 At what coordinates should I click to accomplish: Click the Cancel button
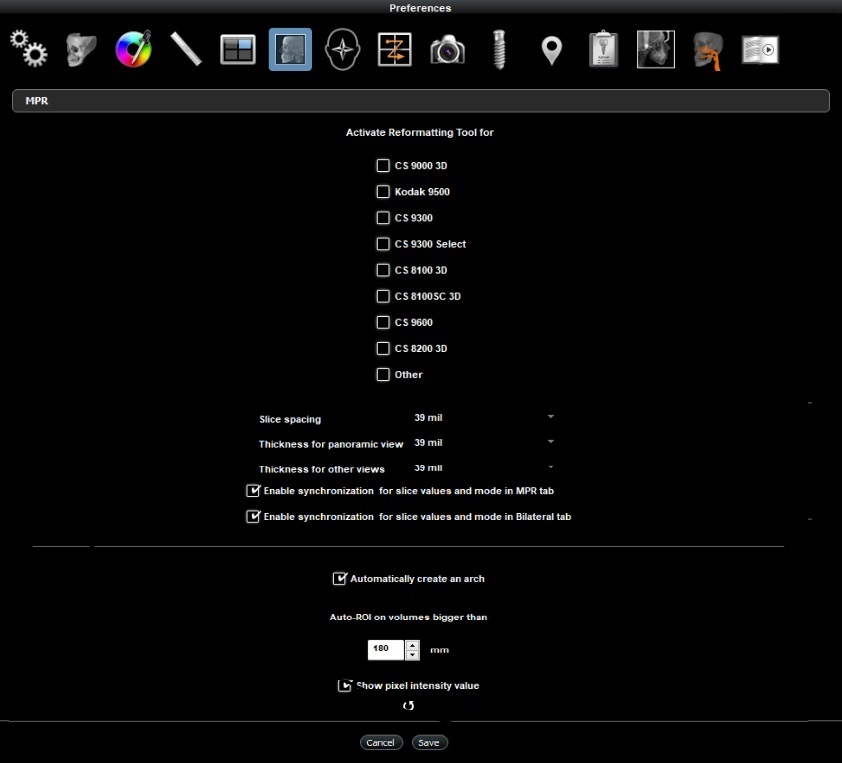click(x=381, y=743)
